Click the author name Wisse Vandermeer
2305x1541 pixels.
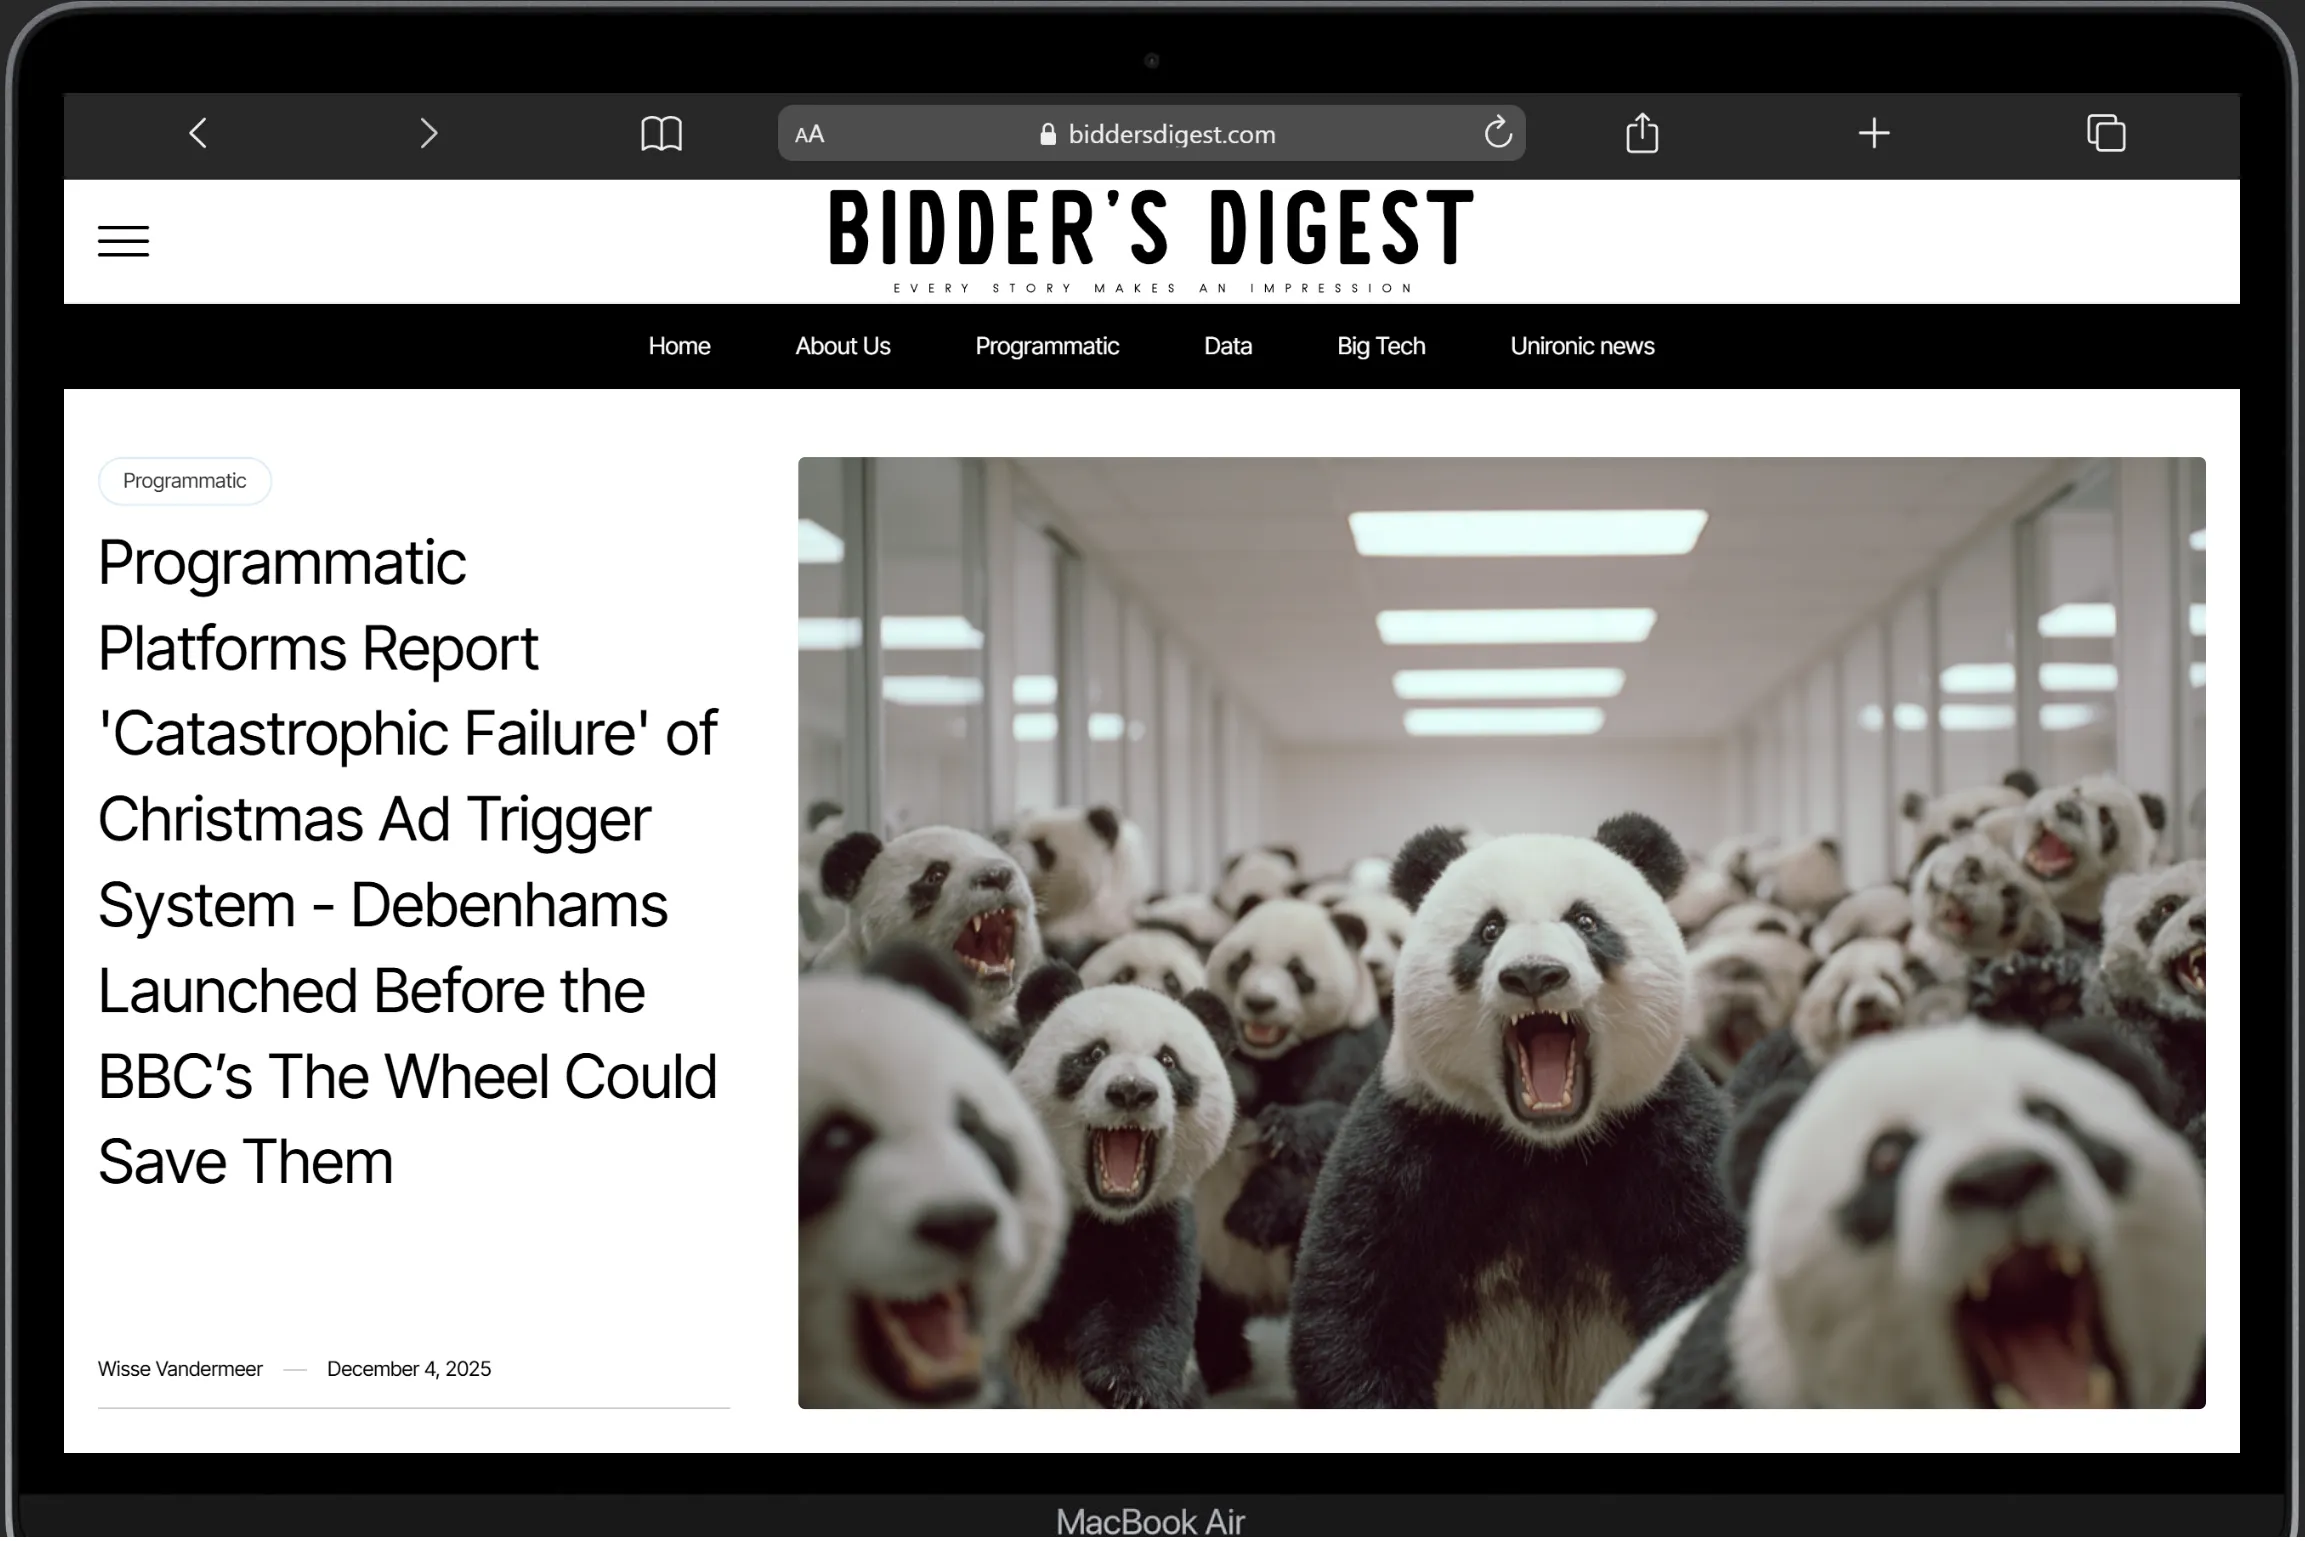[x=180, y=1368]
